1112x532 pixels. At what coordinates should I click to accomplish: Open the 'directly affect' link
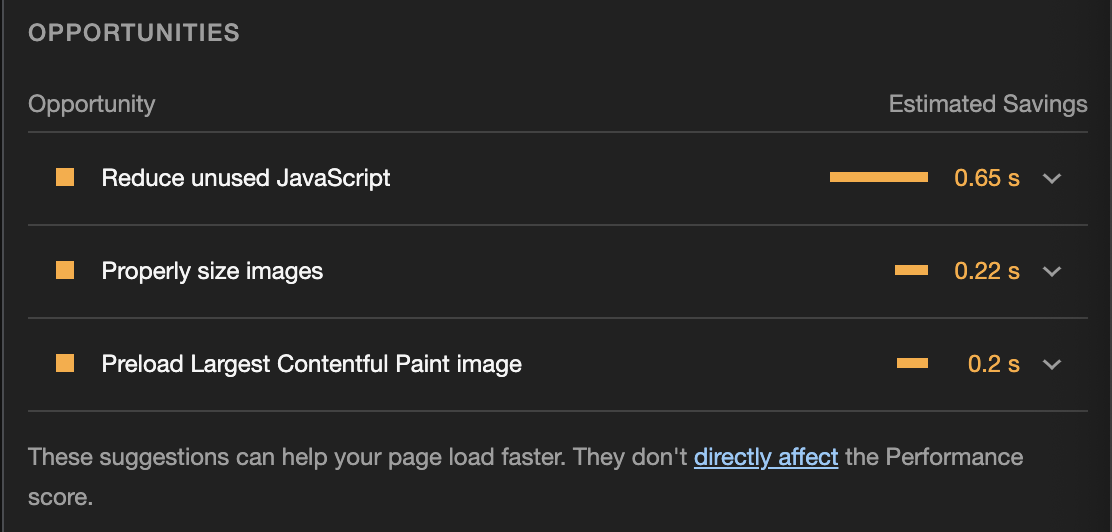click(x=765, y=458)
